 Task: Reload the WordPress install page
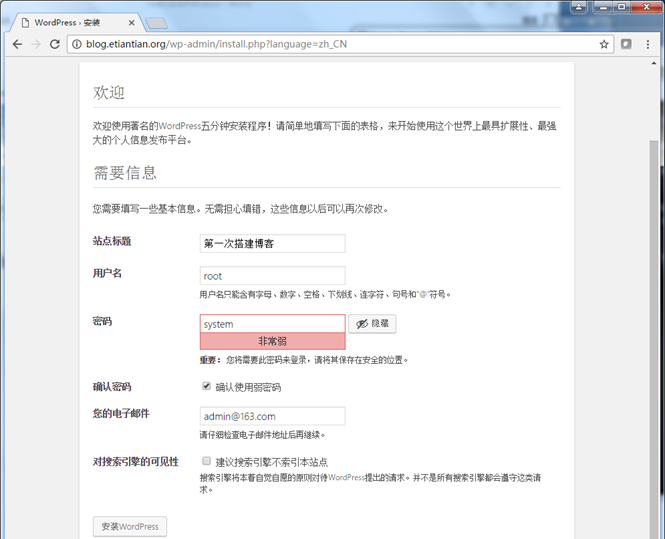pyautogui.click(x=55, y=44)
